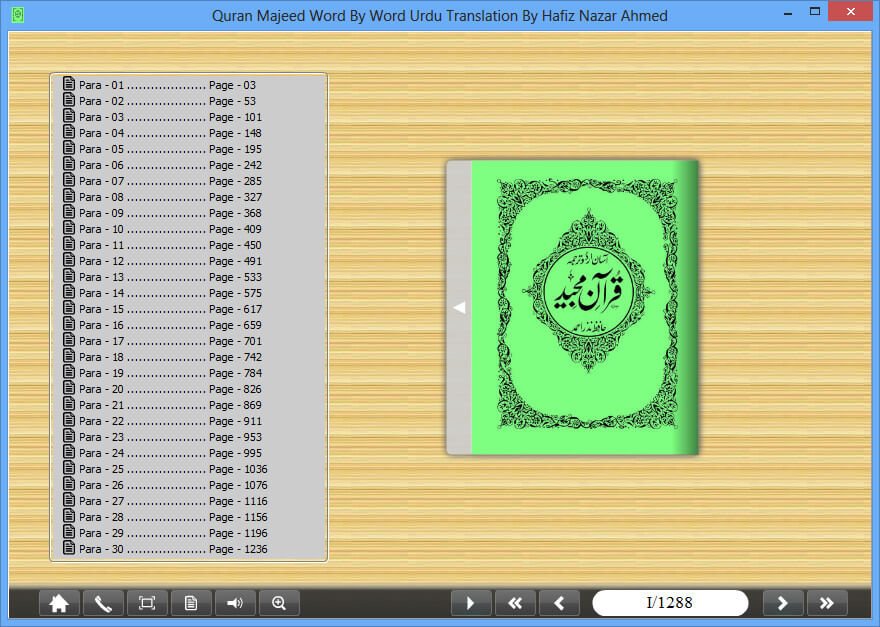Viewport: 880px width, 627px height.
Task: Open Para - 10 Page - 409 entry
Action: (162, 229)
